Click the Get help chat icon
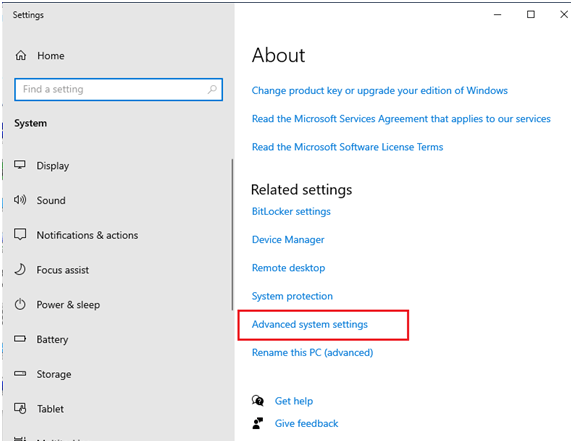This screenshot has width=573, height=443. point(258,401)
